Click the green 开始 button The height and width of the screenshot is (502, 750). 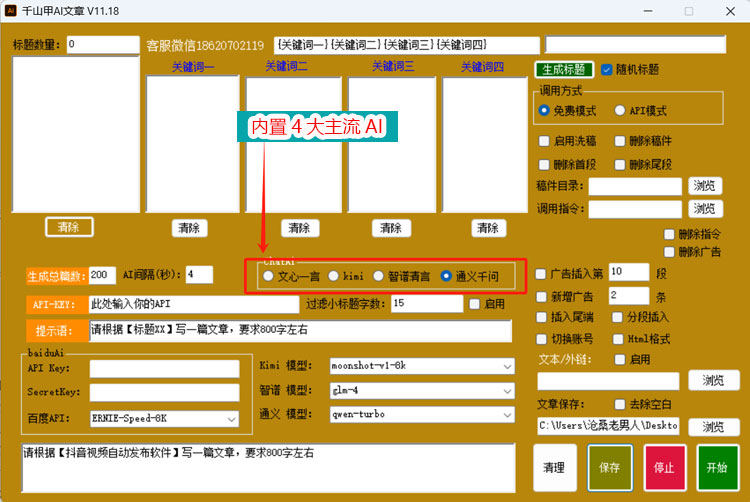(717, 467)
